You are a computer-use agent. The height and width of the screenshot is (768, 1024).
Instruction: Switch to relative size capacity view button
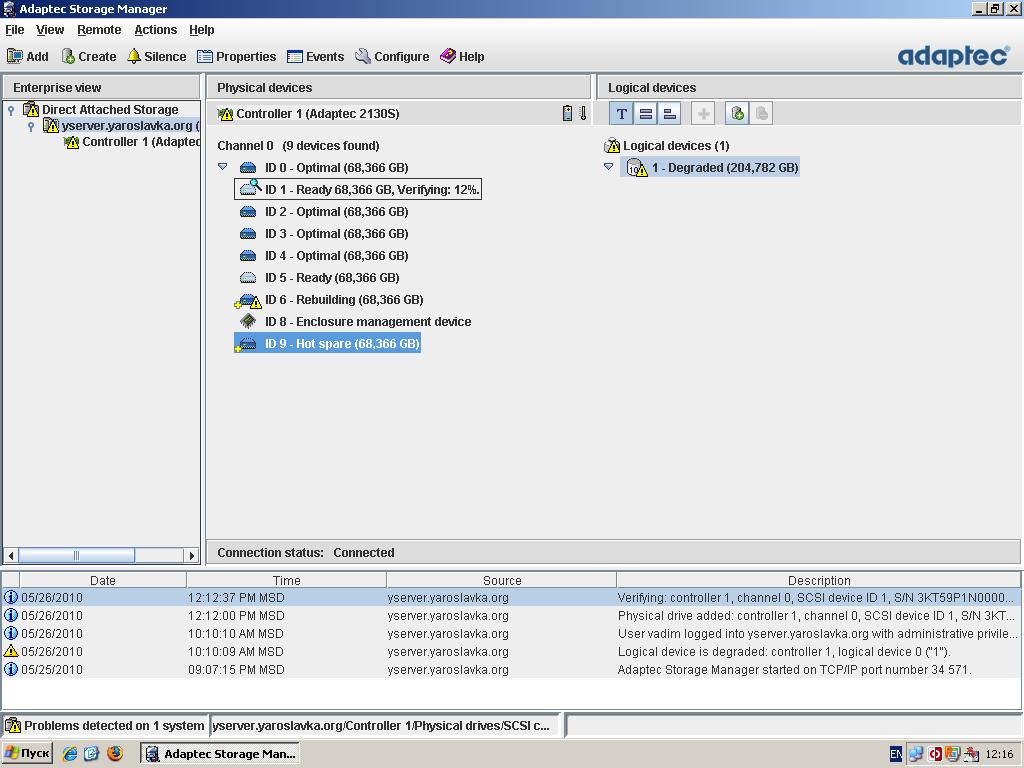(669, 114)
